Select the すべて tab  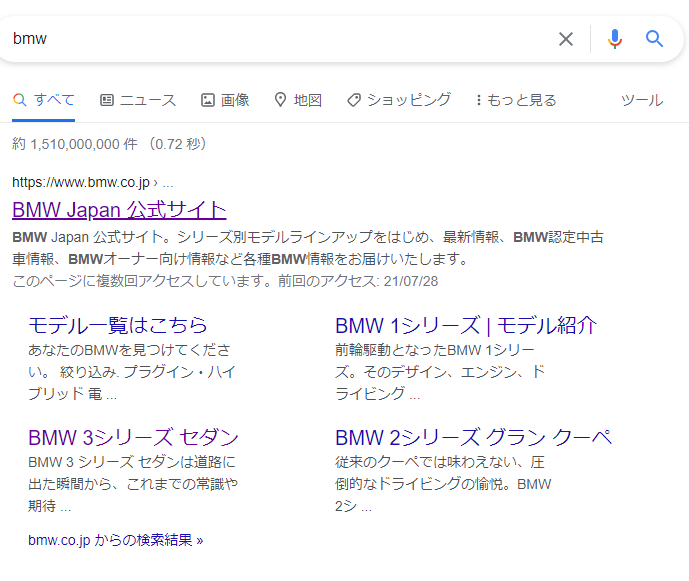click(x=44, y=100)
